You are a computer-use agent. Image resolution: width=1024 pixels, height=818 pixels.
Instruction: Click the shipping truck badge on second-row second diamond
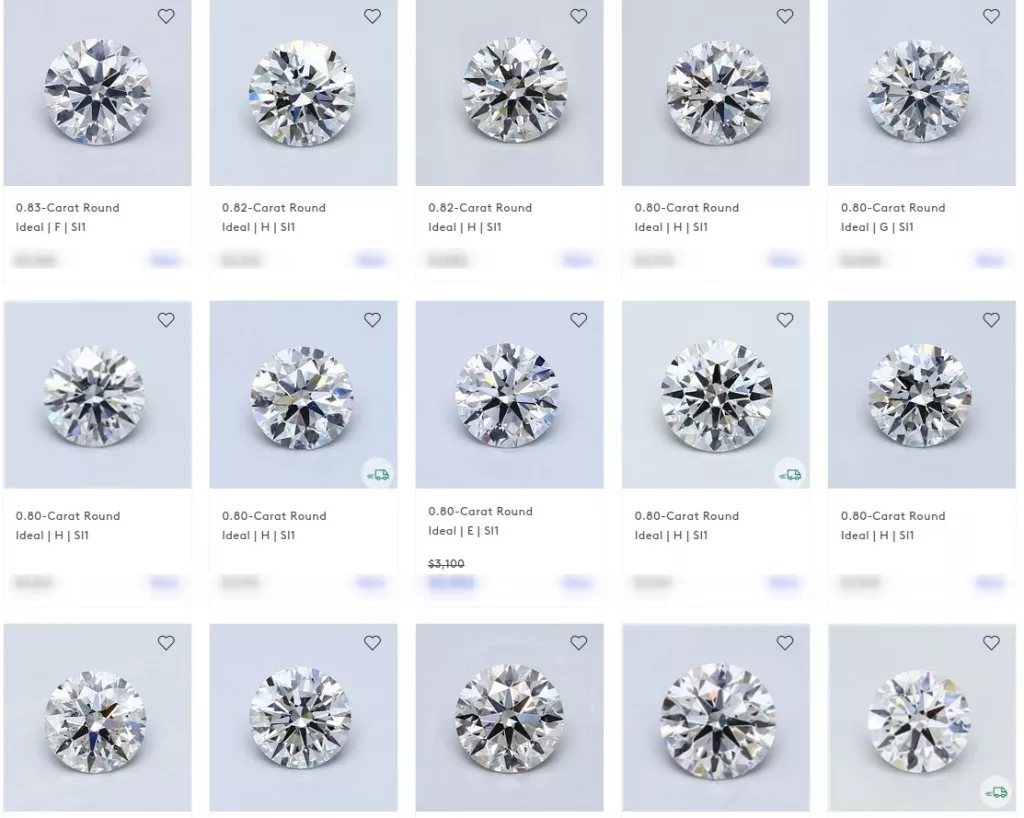pos(377,475)
